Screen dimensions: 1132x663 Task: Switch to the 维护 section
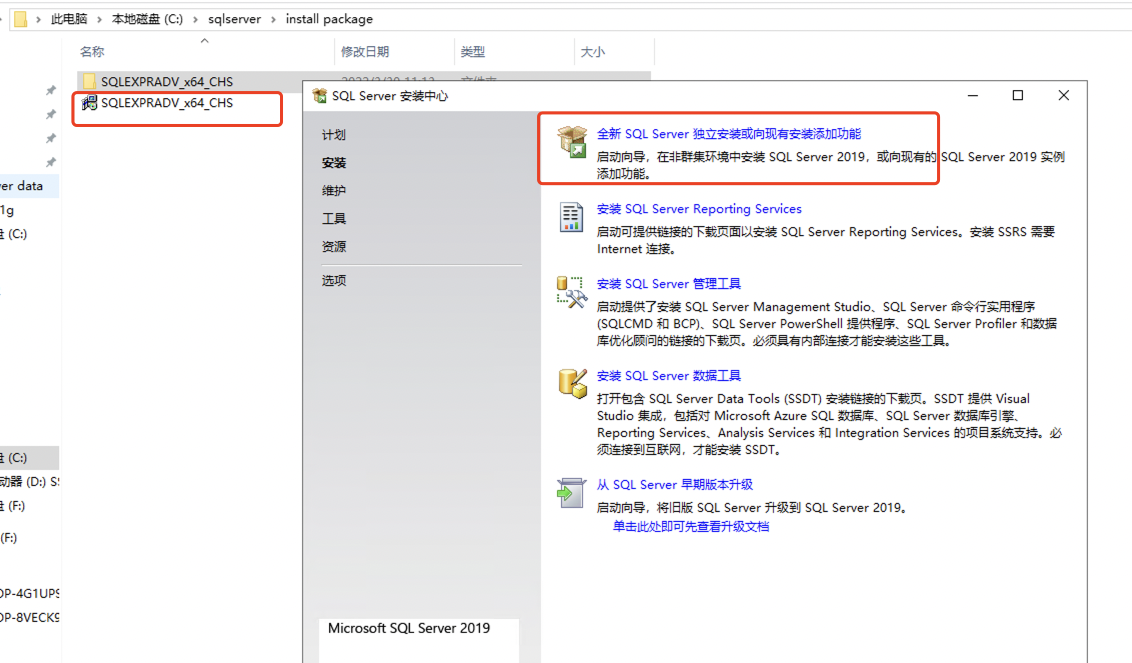[334, 191]
